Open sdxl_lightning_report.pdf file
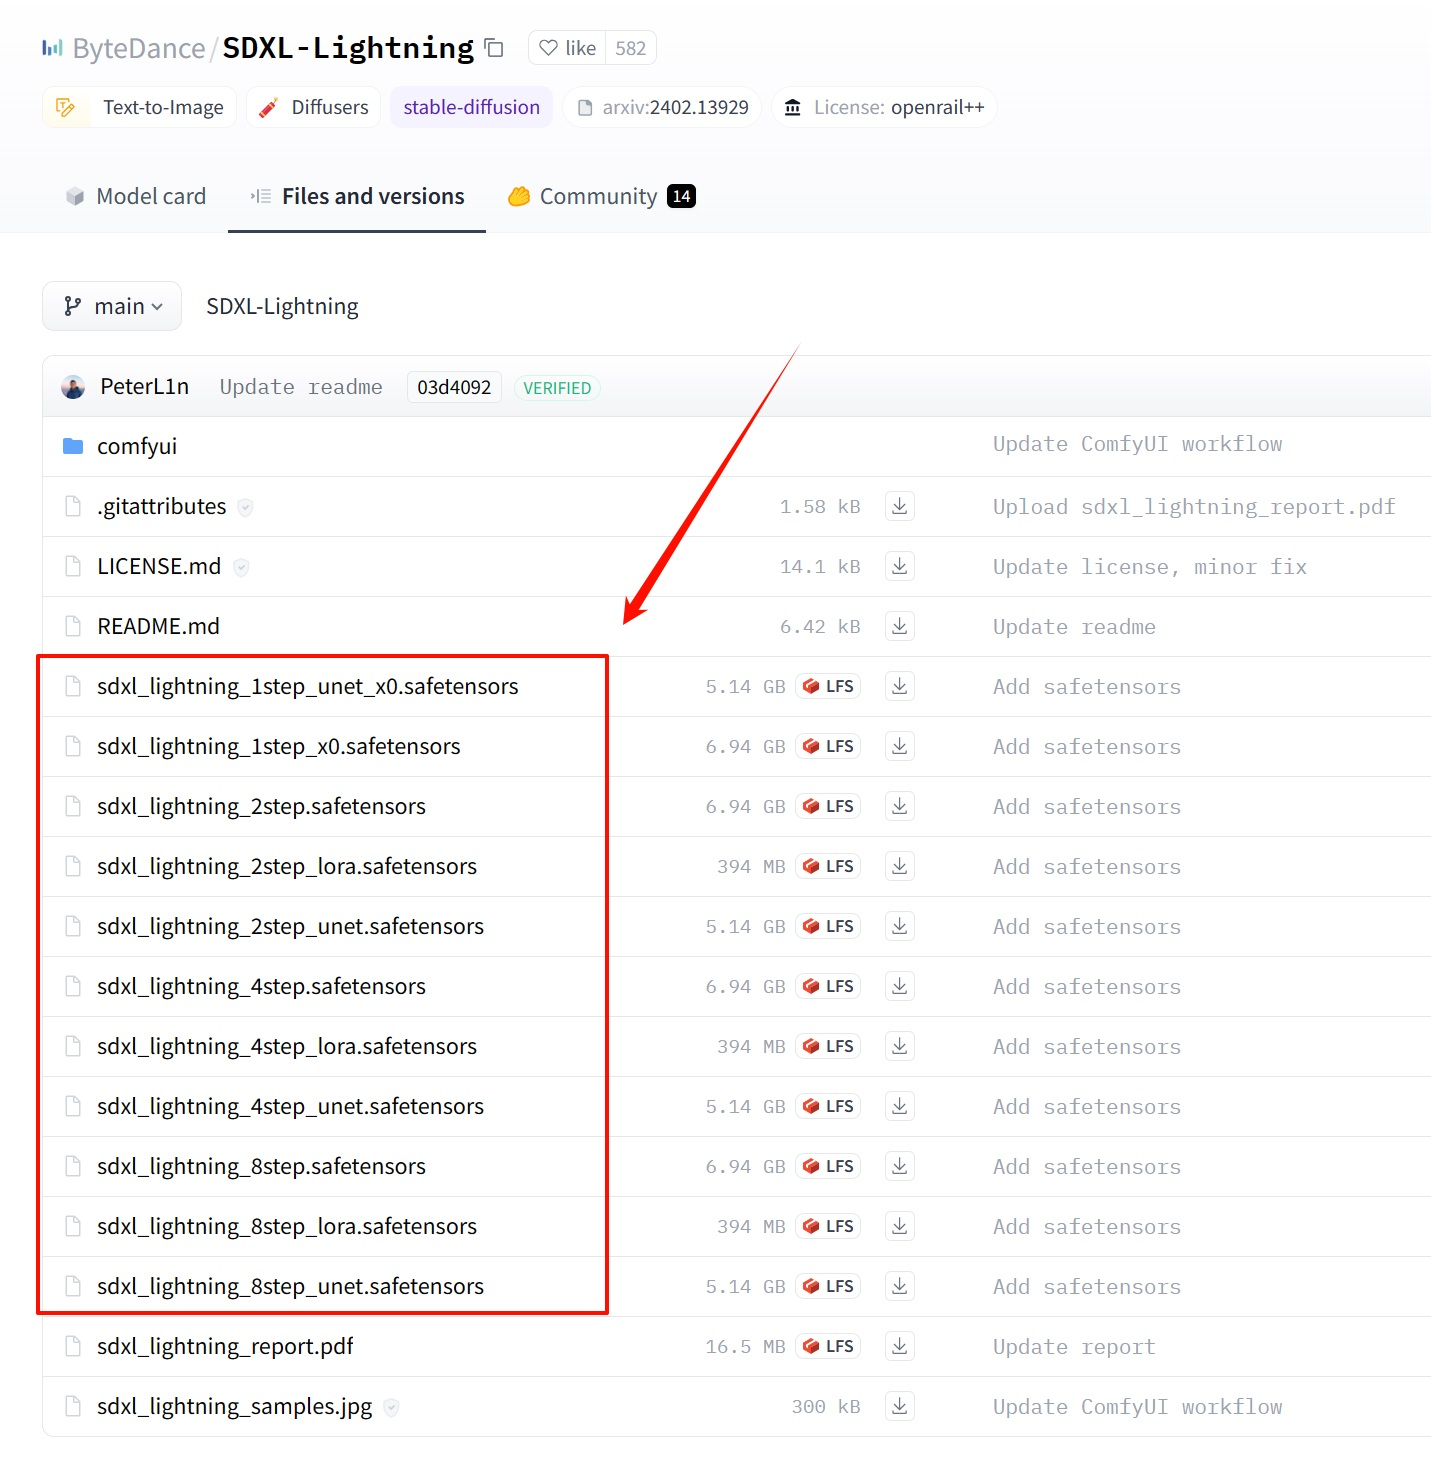This screenshot has height=1474, width=1431. click(225, 1346)
